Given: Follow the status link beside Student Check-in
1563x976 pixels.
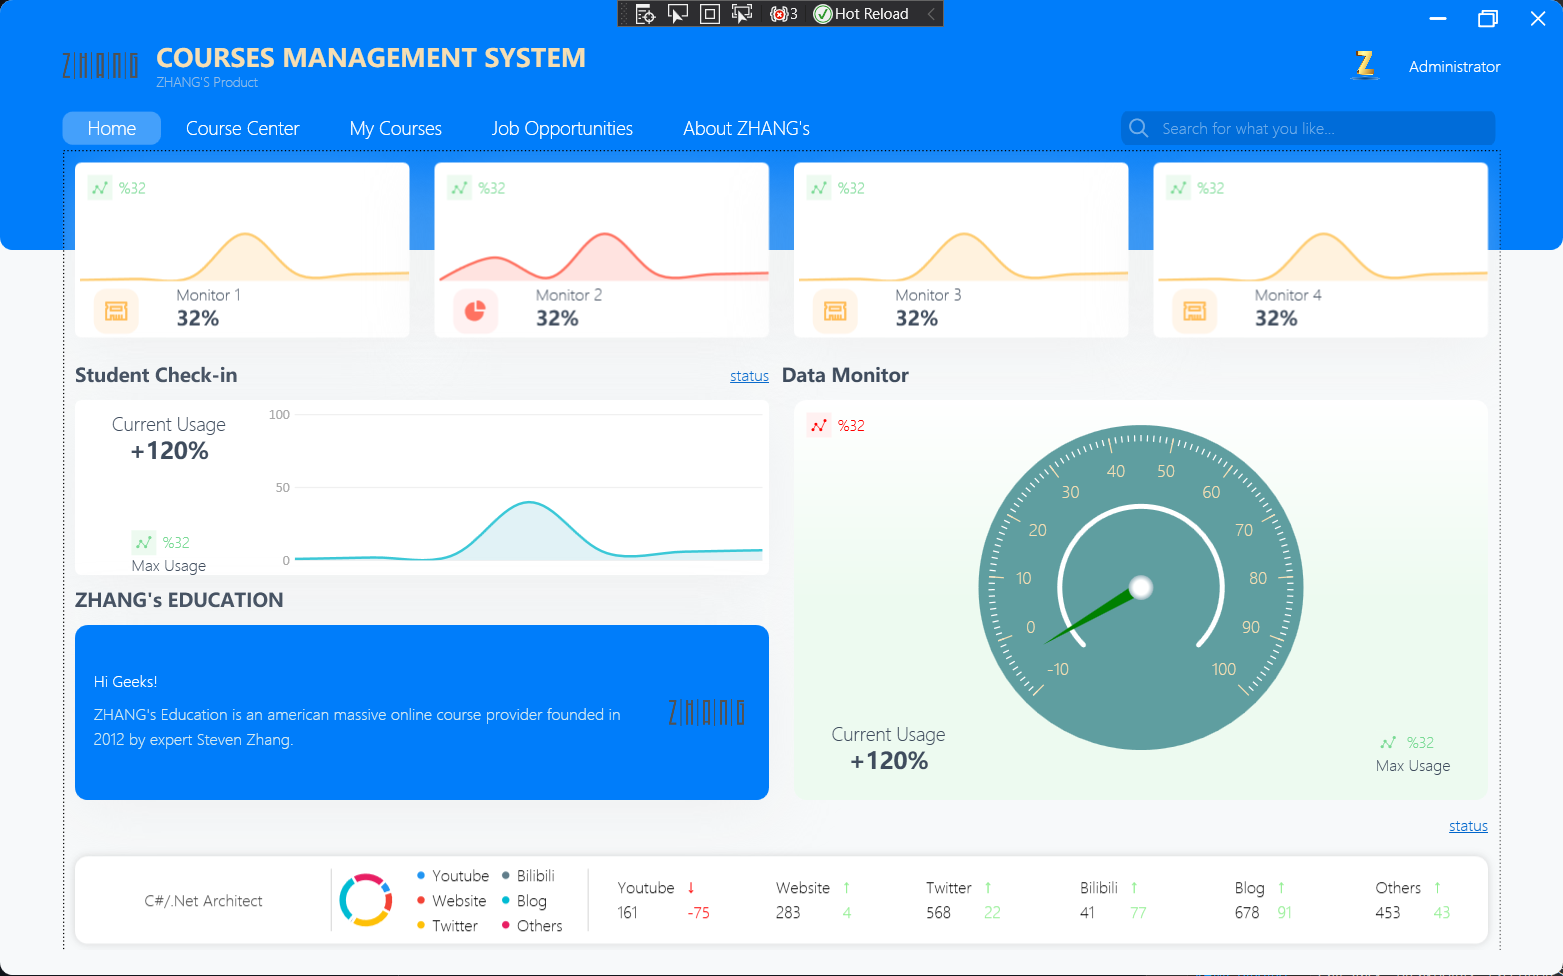Looking at the screenshot, I should click(749, 376).
